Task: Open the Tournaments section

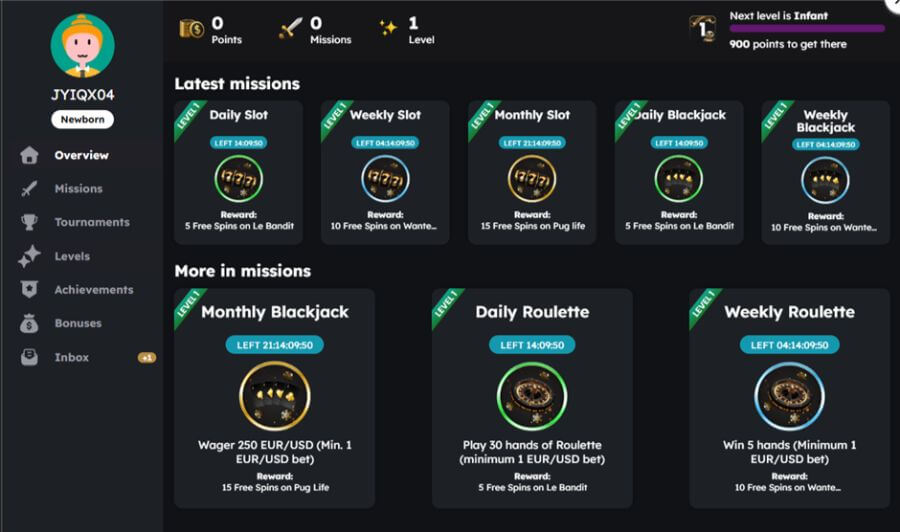Action: point(91,222)
